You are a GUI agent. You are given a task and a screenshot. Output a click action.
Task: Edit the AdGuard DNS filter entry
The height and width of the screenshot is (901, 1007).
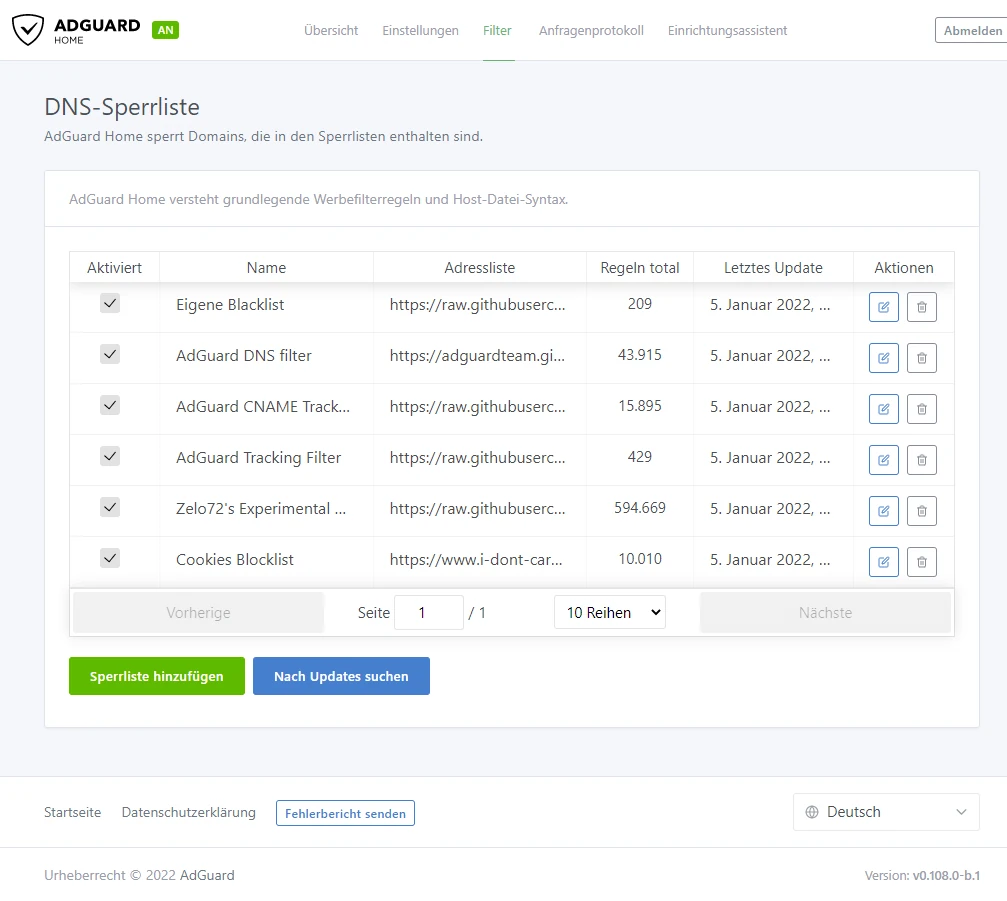[x=884, y=358]
